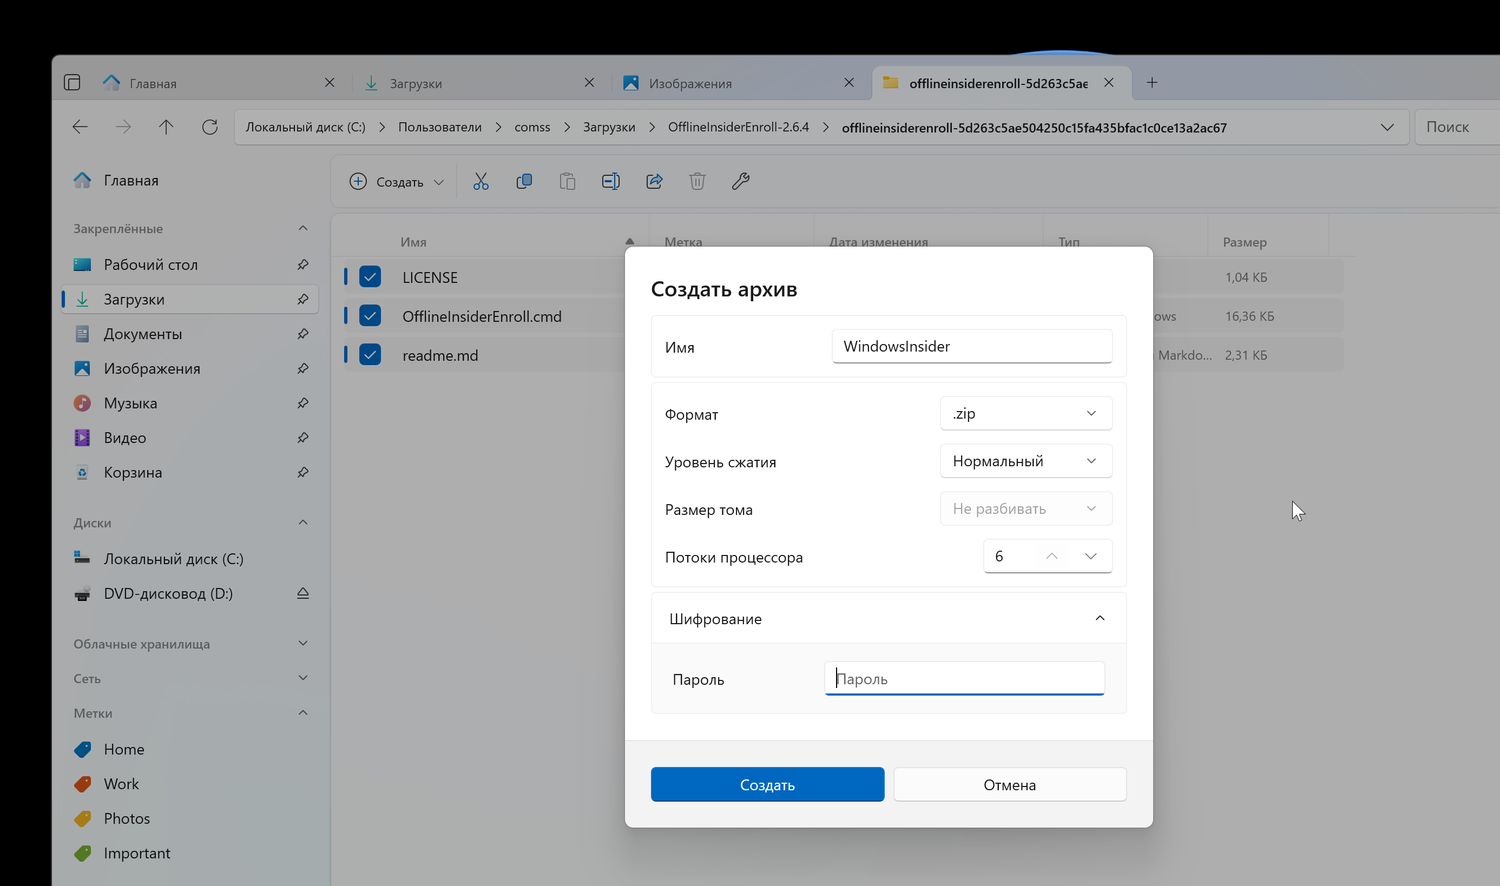This screenshot has height=886, width=1500.
Task: Increase the Потоки процессора value
Action: (1051, 556)
